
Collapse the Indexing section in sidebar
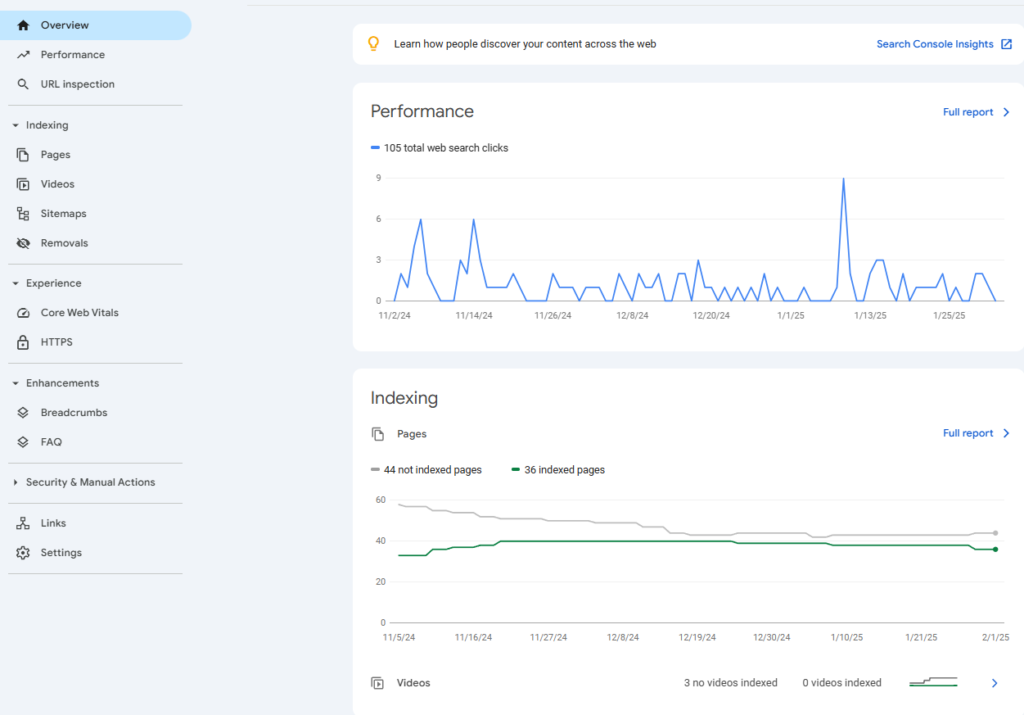tap(15, 126)
